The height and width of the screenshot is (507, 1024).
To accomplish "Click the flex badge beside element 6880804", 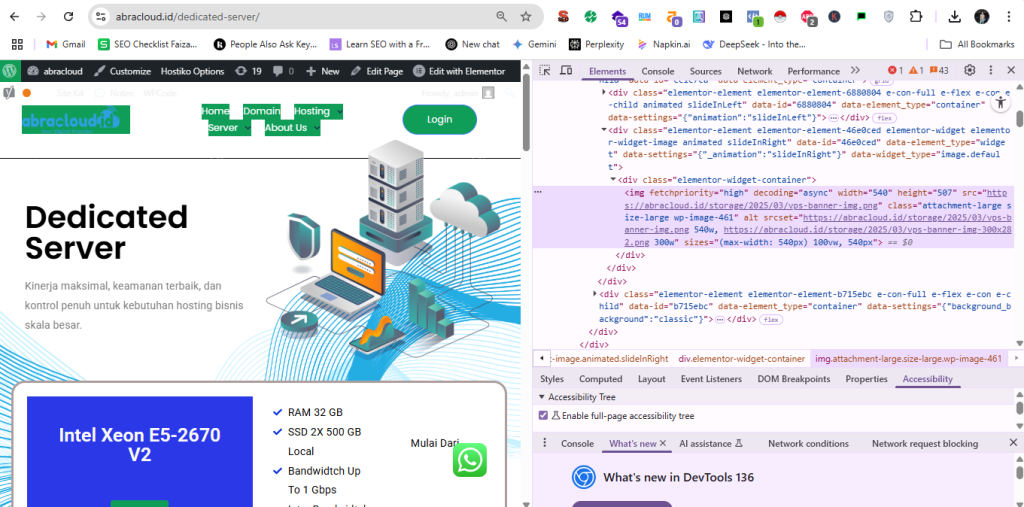I will tap(886, 118).
